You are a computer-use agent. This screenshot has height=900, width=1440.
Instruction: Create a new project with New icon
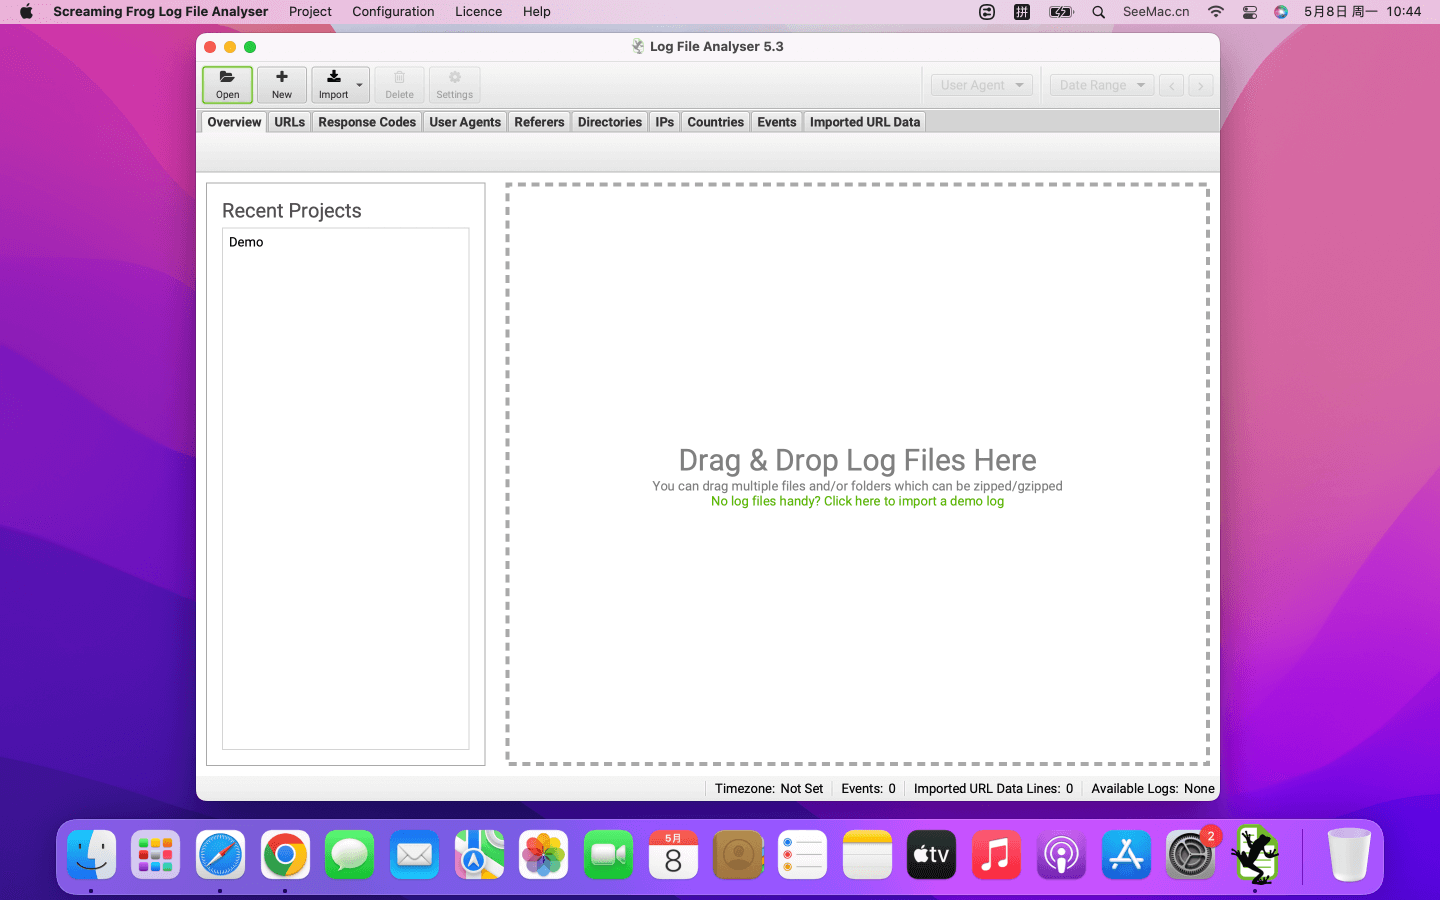282,84
